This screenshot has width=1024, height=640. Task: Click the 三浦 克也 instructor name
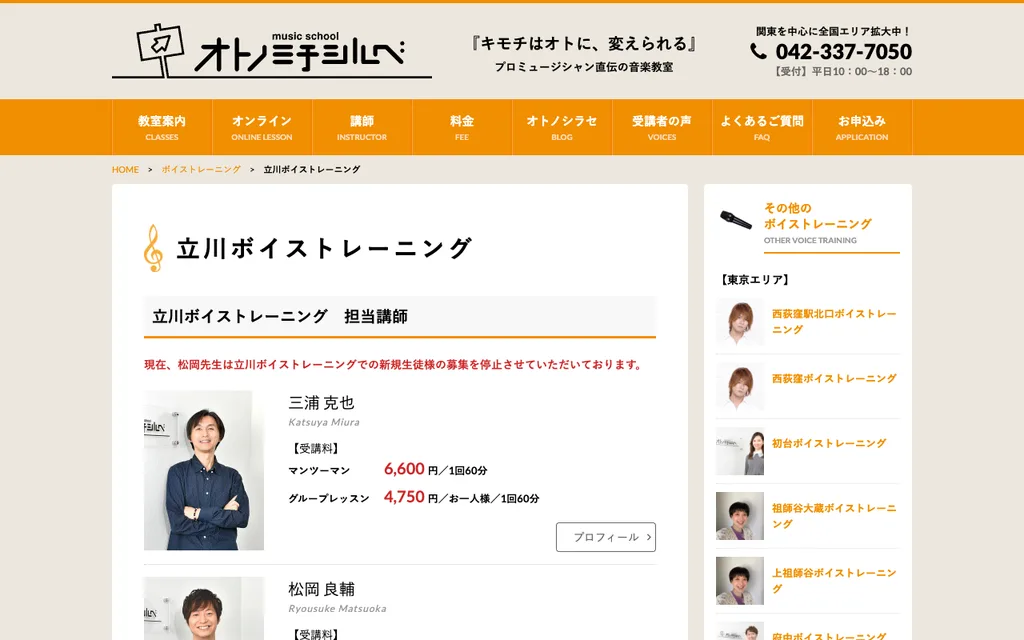pyautogui.click(x=321, y=402)
